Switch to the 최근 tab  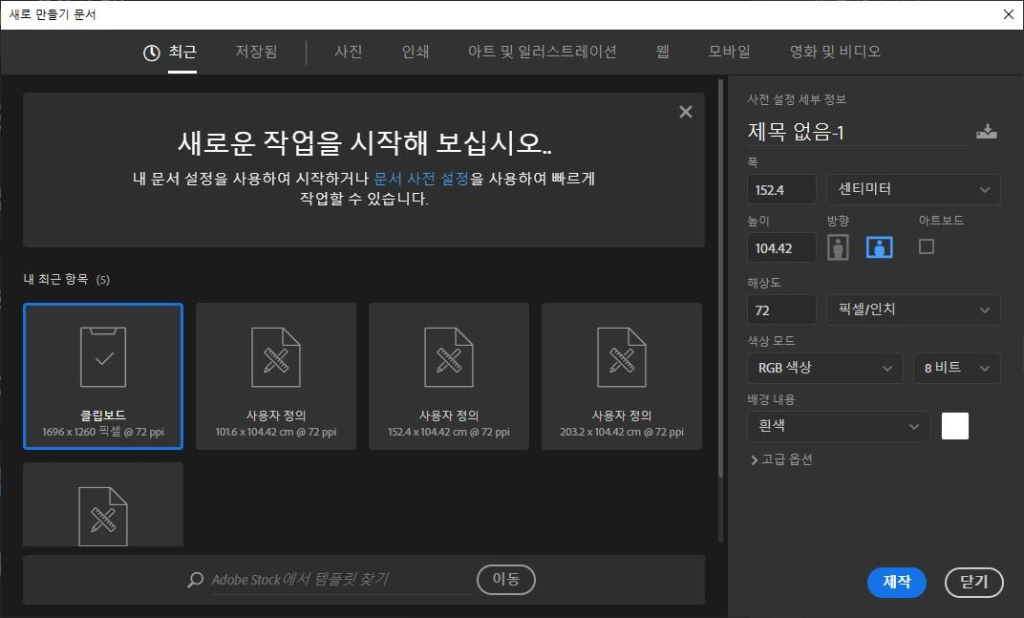pyautogui.click(x=182, y=52)
